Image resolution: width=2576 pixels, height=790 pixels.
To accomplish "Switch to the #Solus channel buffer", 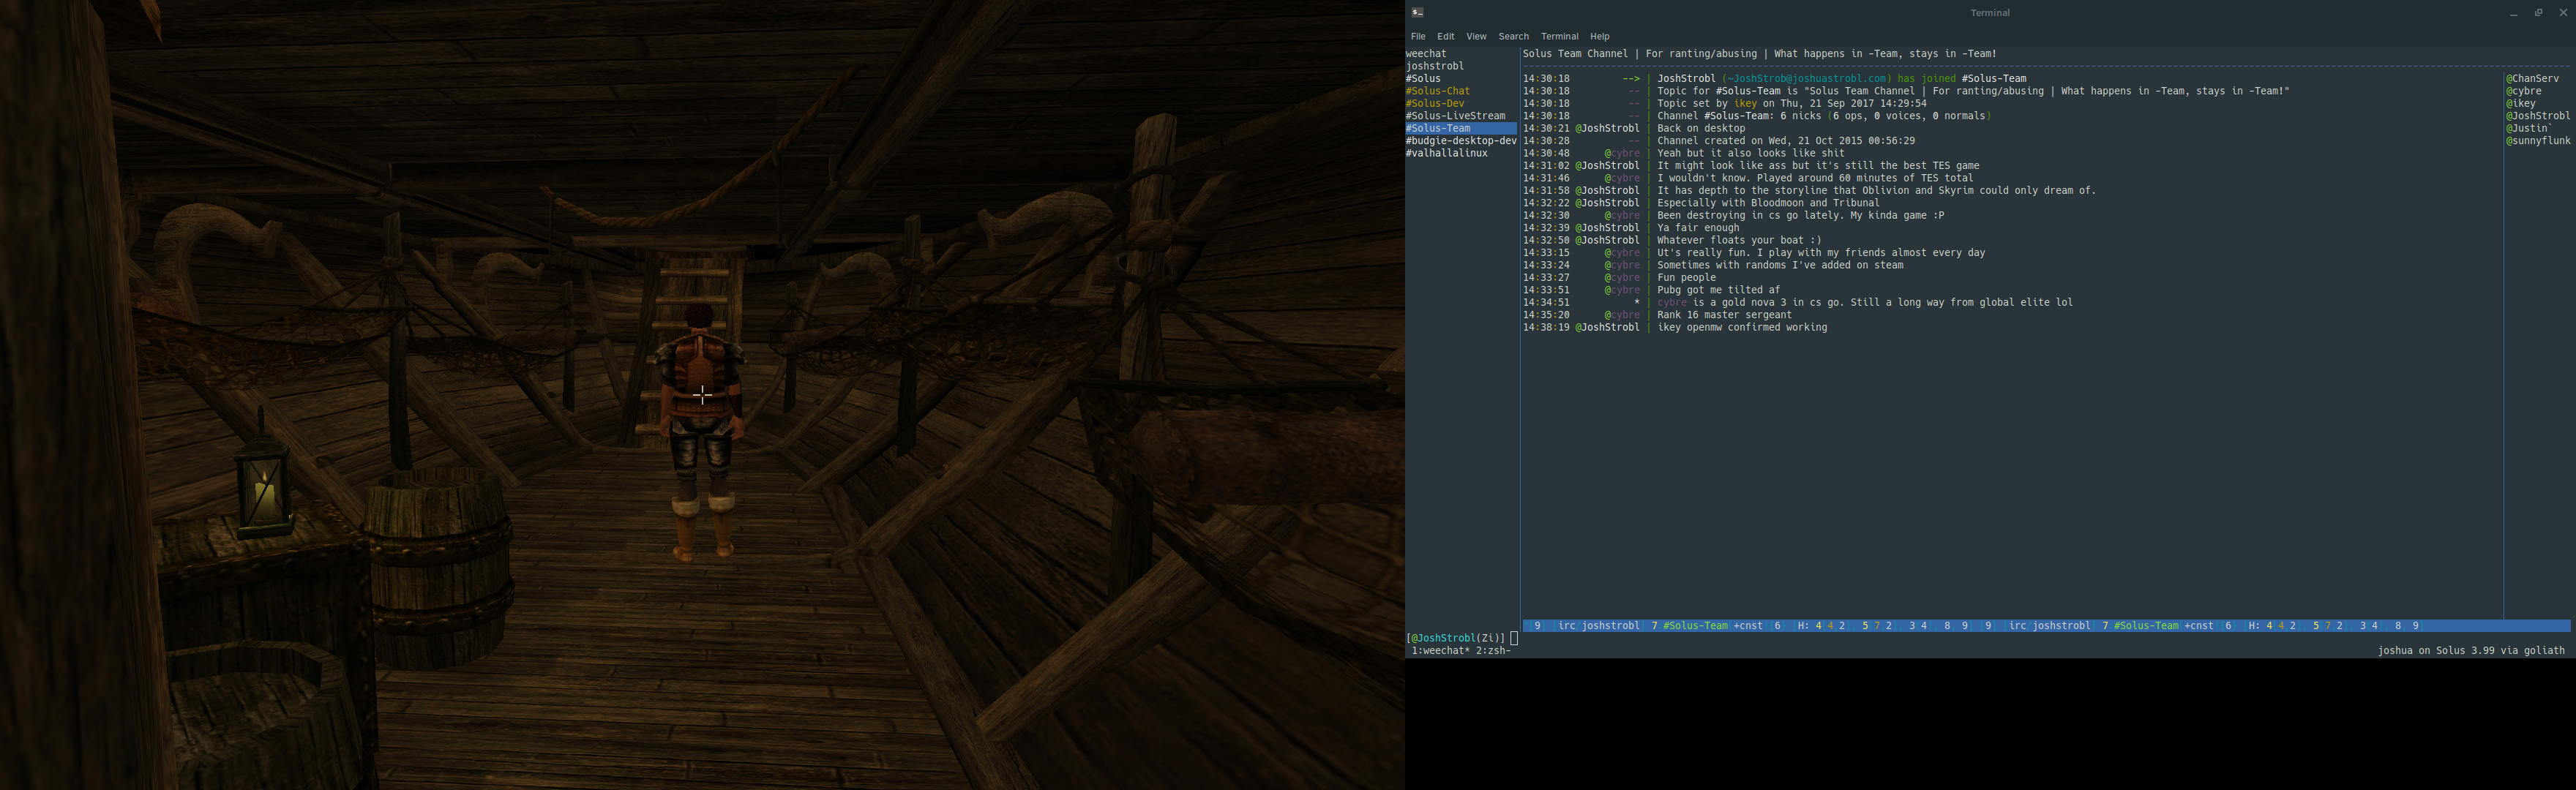I will 1423,79.
